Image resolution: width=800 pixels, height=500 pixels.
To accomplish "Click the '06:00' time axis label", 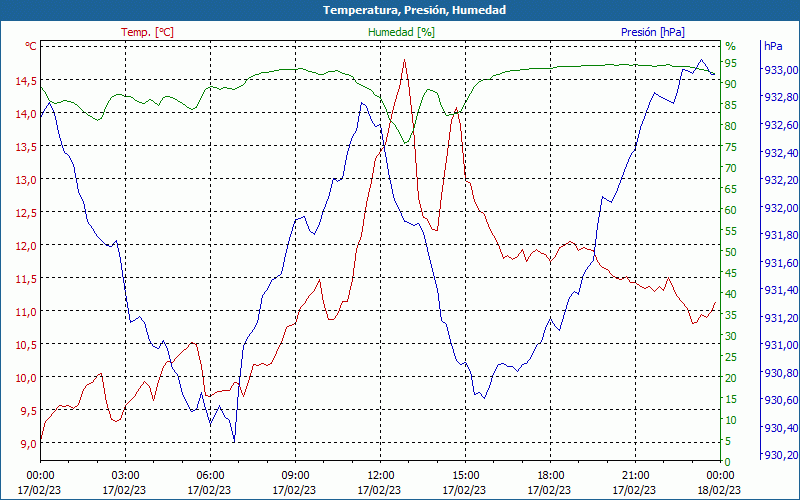I will pos(210,476).
